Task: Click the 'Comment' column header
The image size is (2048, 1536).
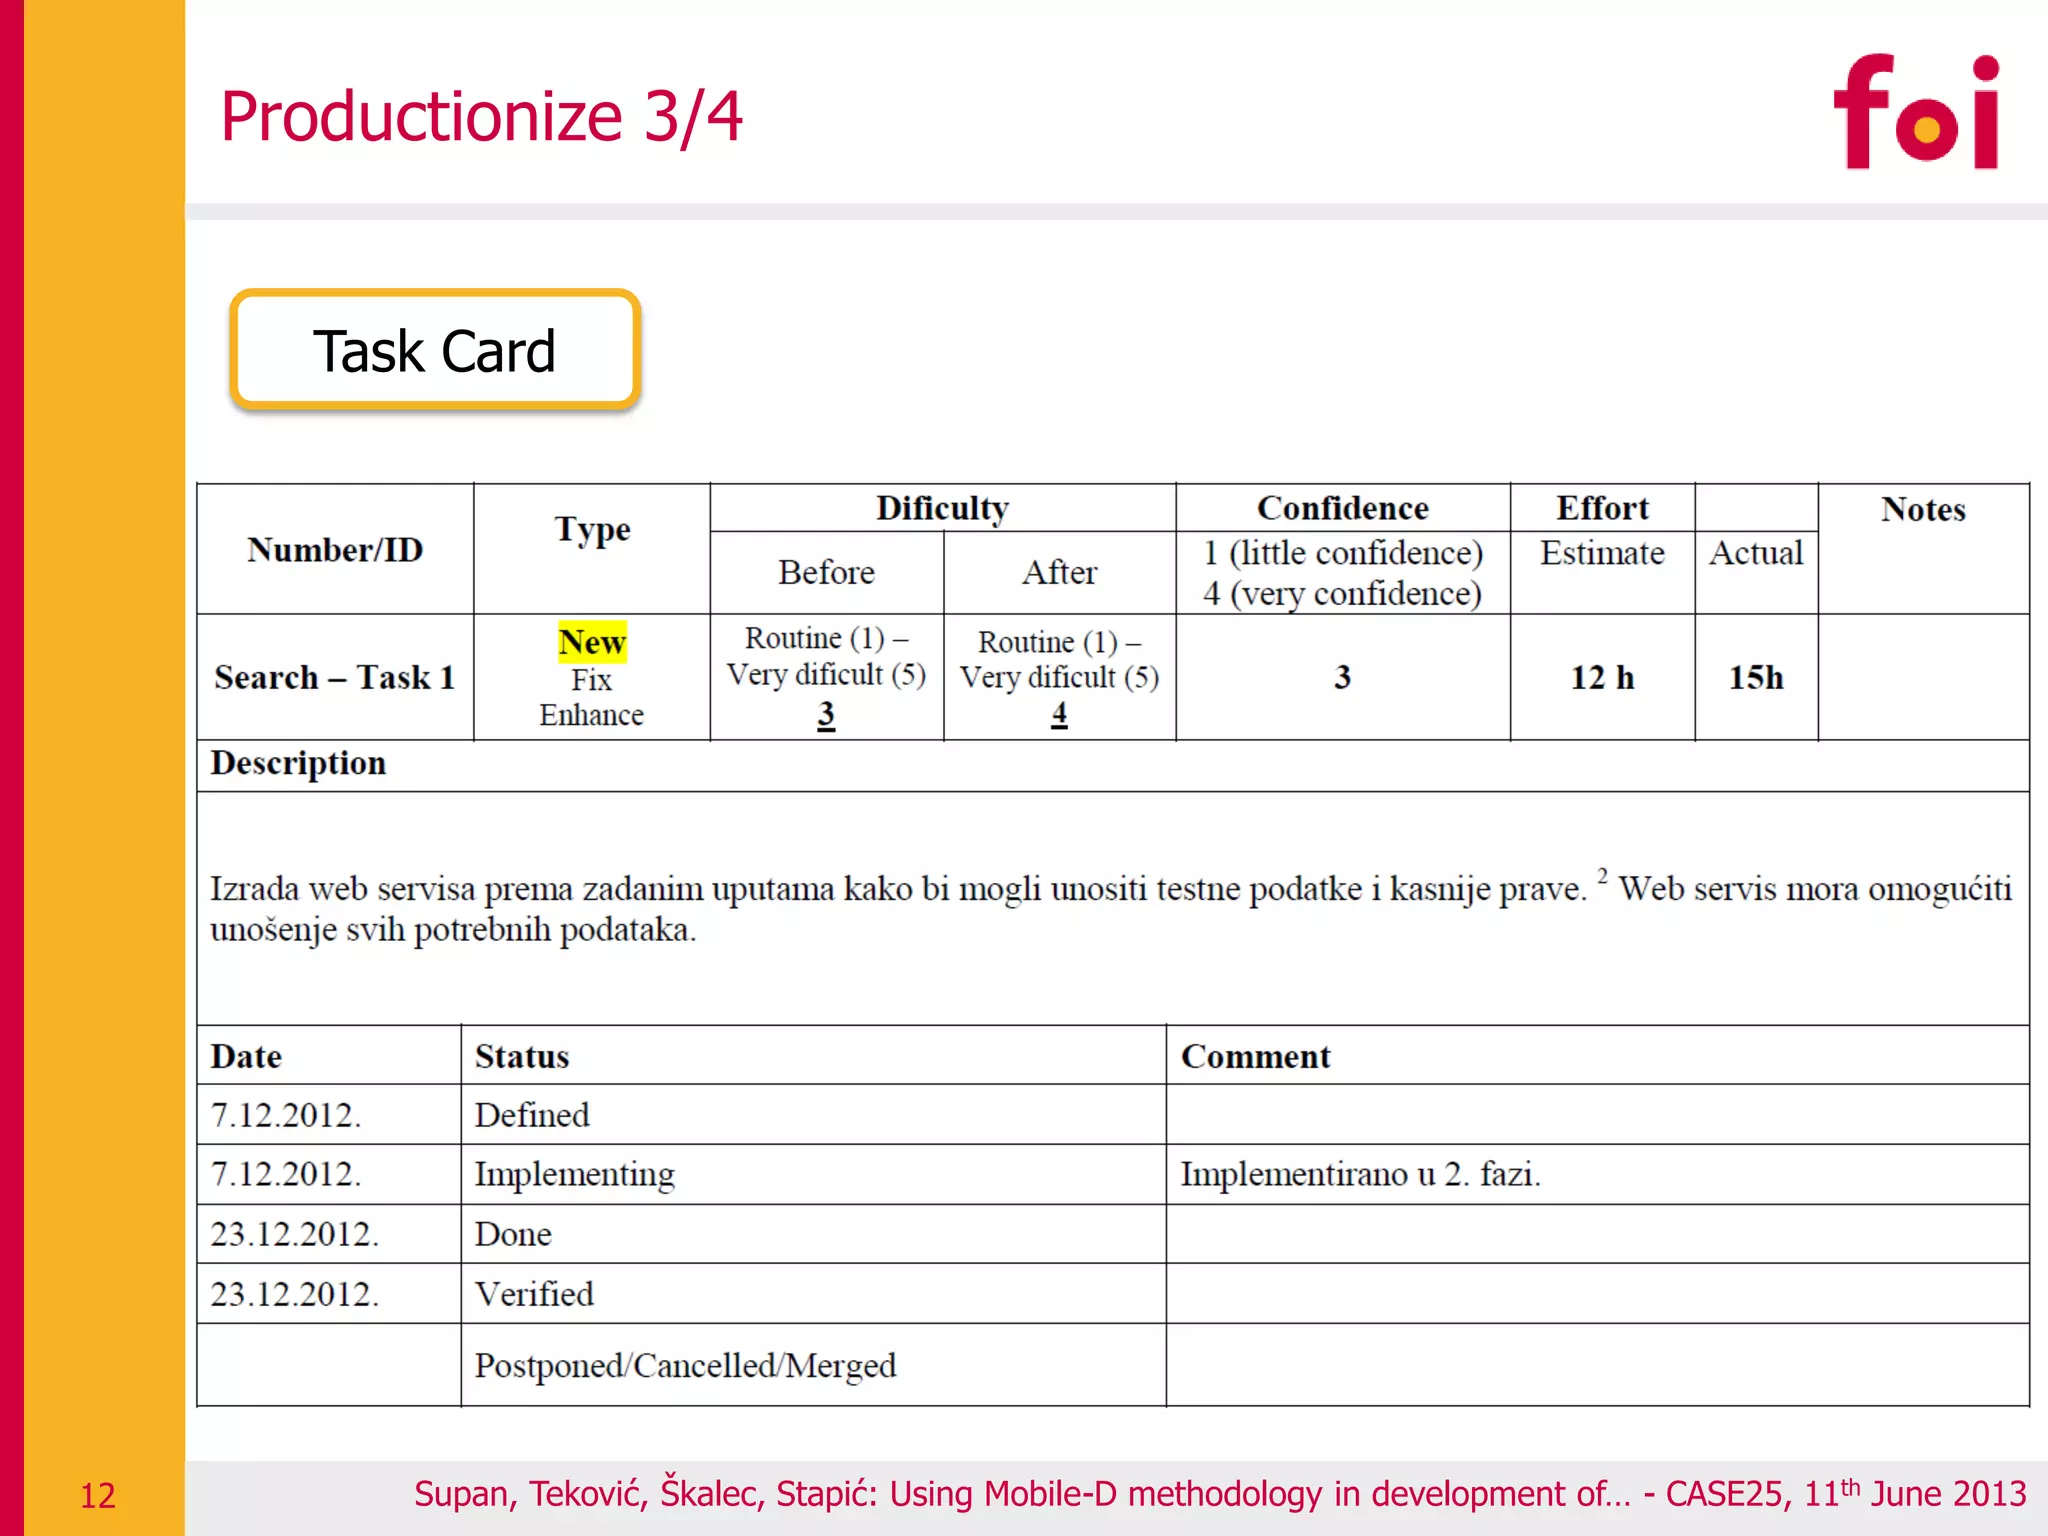Action: click(1256, 1056)
